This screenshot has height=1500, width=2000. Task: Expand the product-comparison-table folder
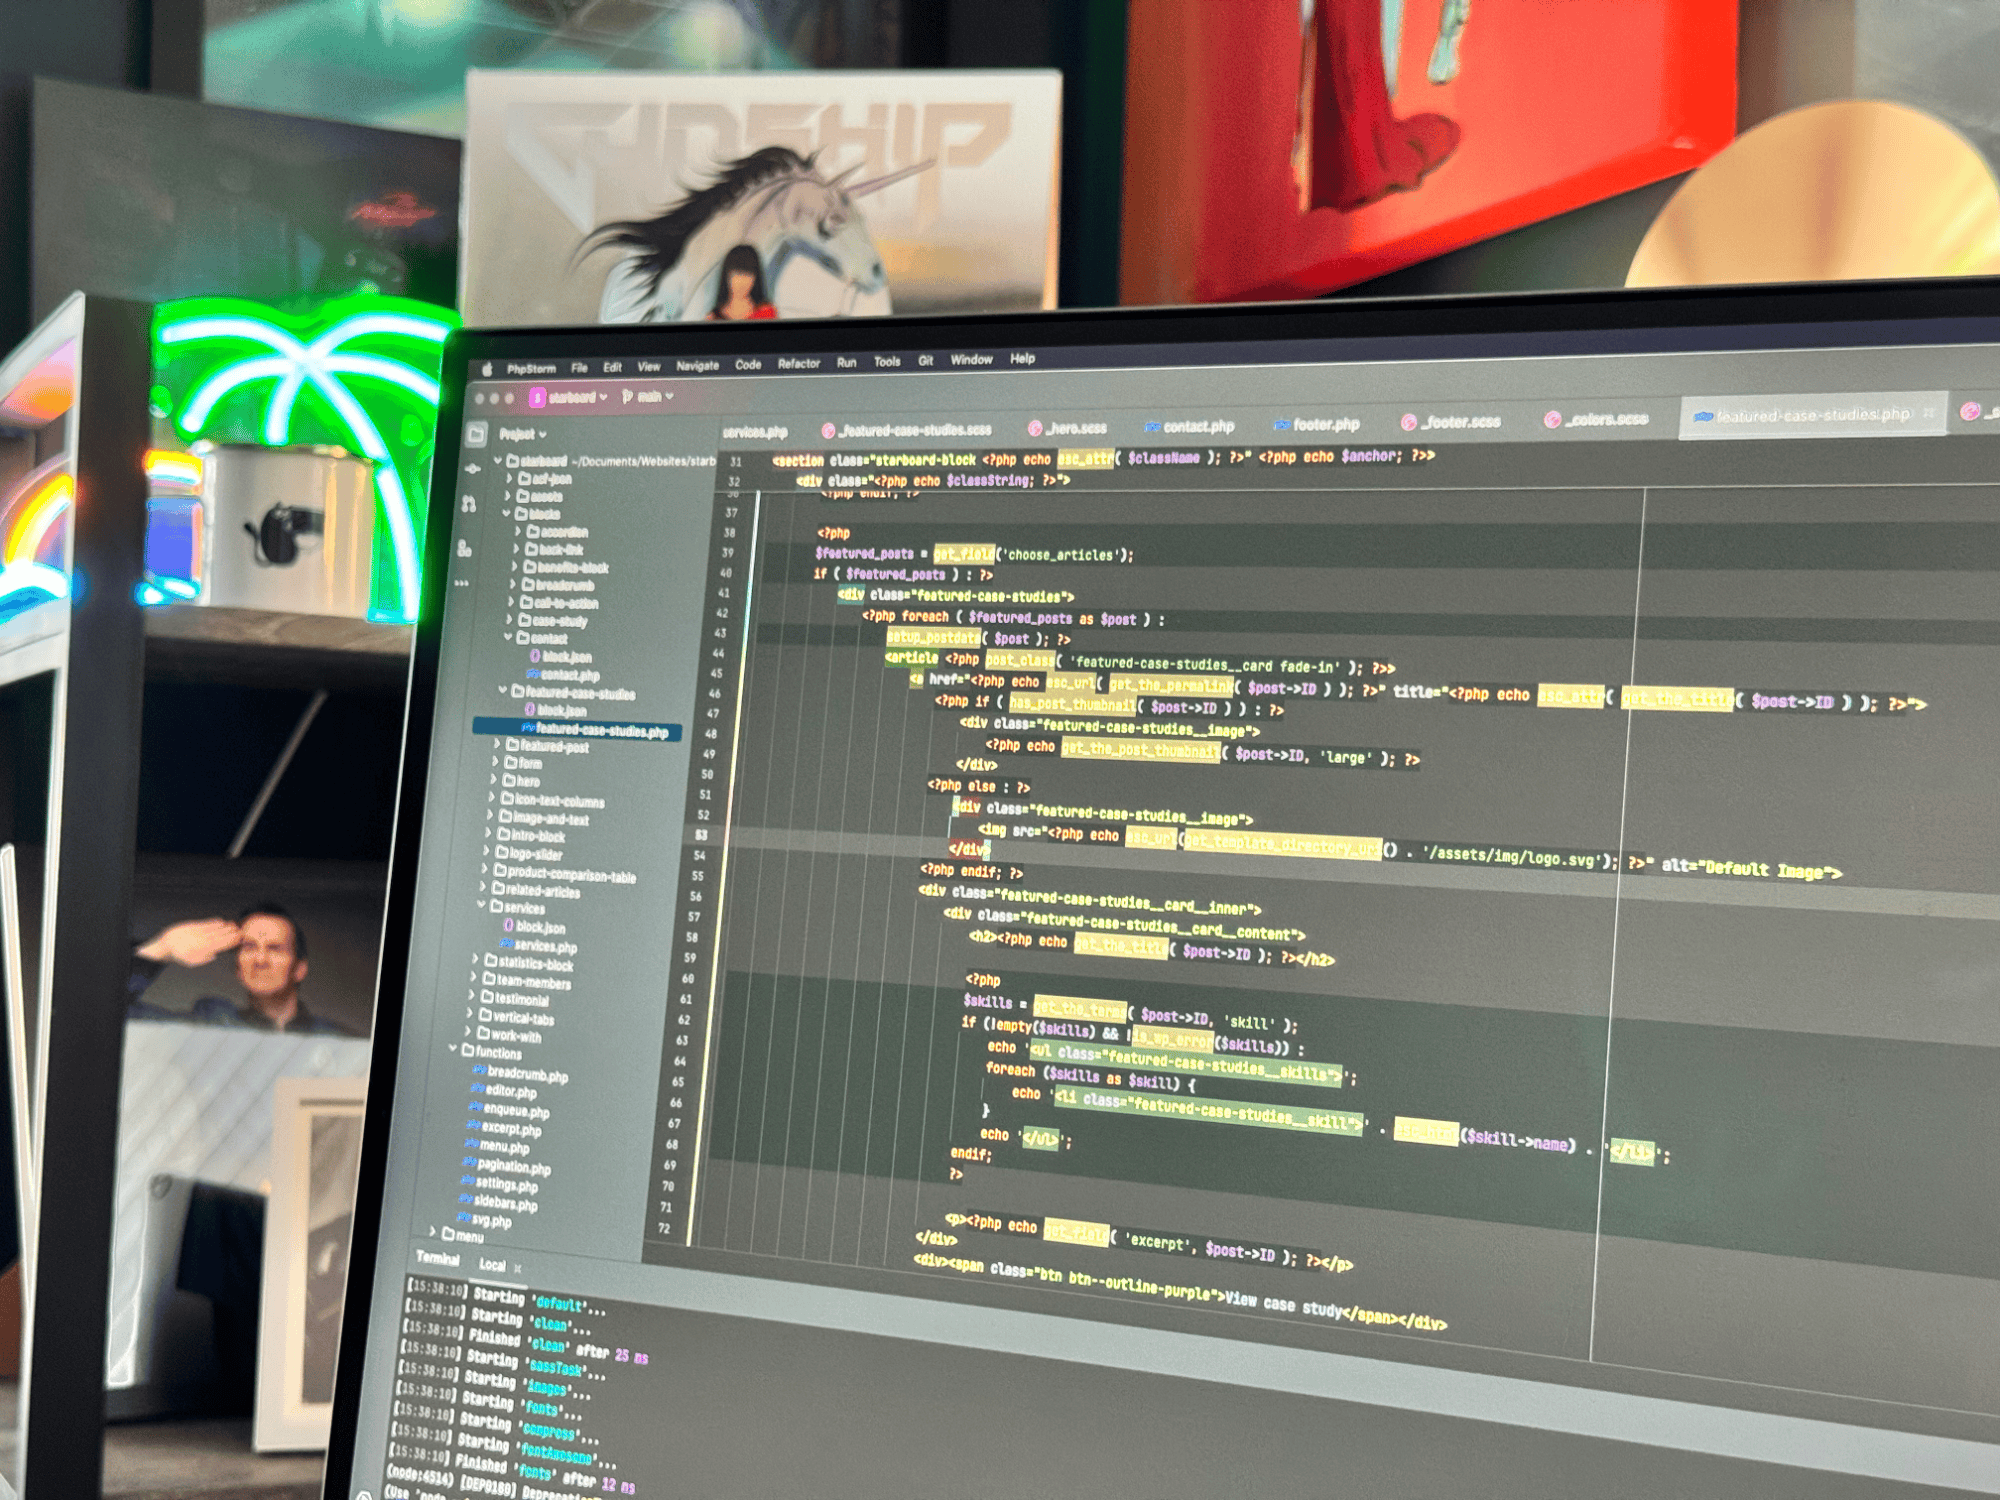click(x=486, y=871)
